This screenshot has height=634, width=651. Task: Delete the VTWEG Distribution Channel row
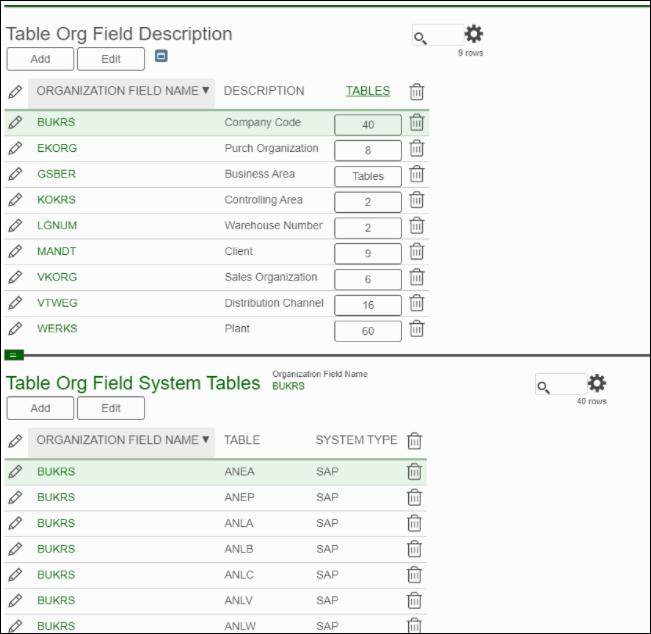416,303
